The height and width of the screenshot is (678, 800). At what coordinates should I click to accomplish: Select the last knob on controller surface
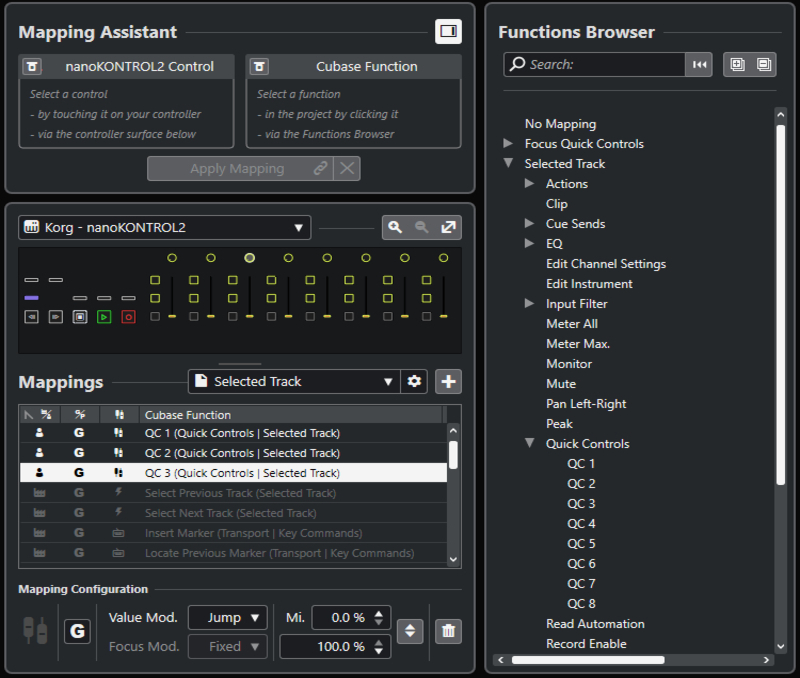click(x=444, y=258)
